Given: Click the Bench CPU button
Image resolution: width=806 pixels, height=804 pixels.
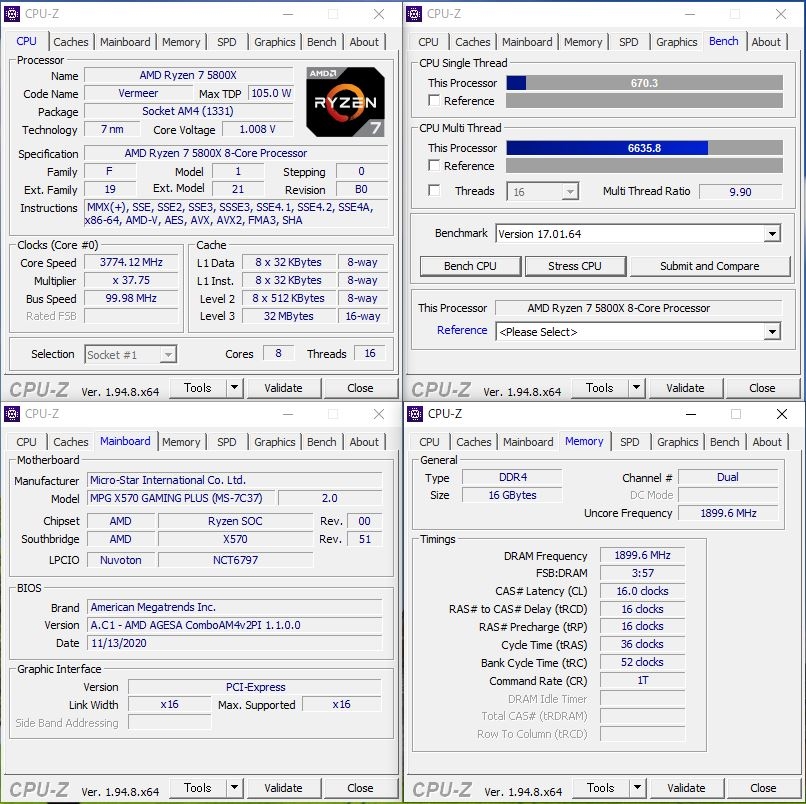Looking at the screenshot, I should tap(470, 266).
